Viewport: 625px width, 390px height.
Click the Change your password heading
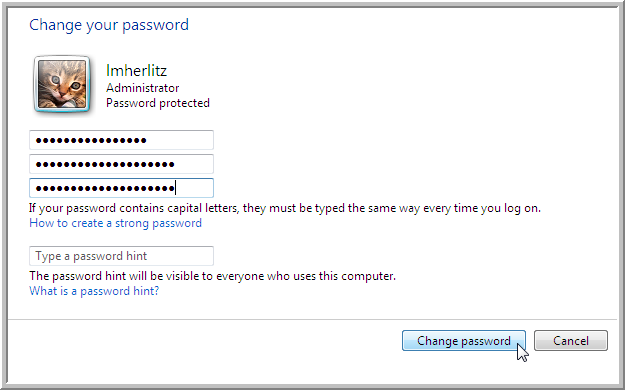[x=109, y=25]
